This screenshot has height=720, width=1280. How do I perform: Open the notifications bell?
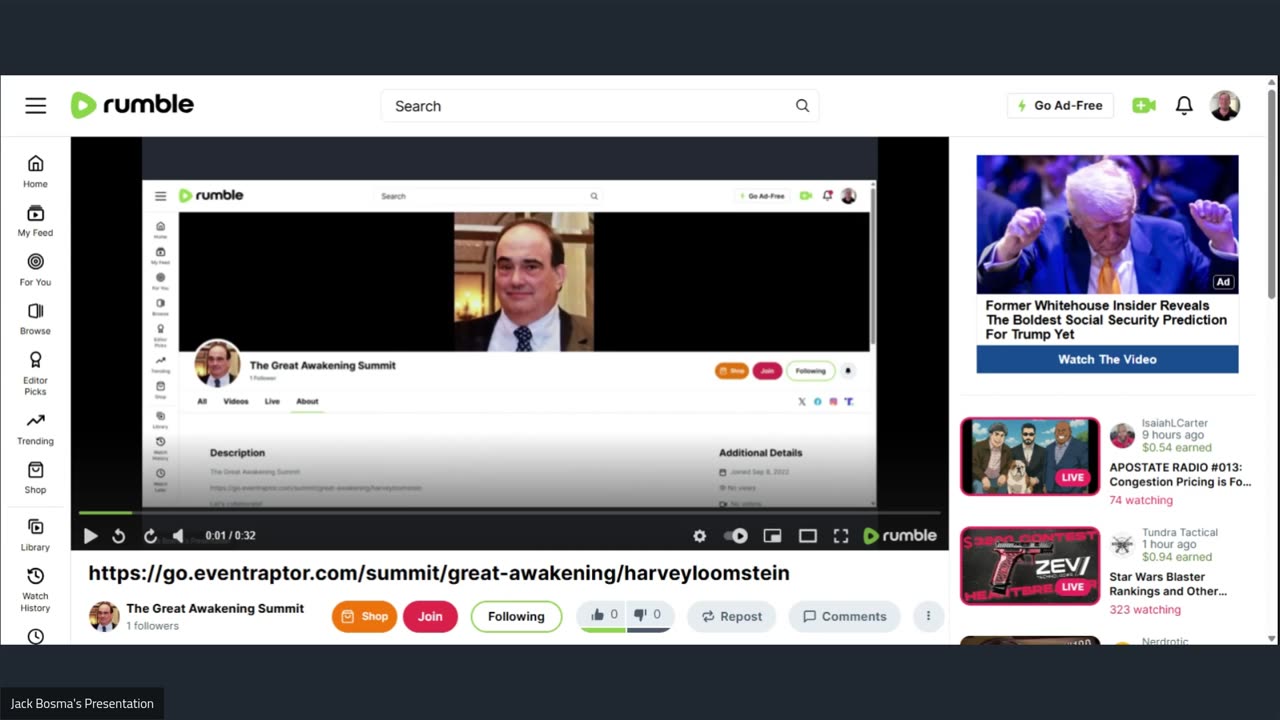(x=1184, y=105)
